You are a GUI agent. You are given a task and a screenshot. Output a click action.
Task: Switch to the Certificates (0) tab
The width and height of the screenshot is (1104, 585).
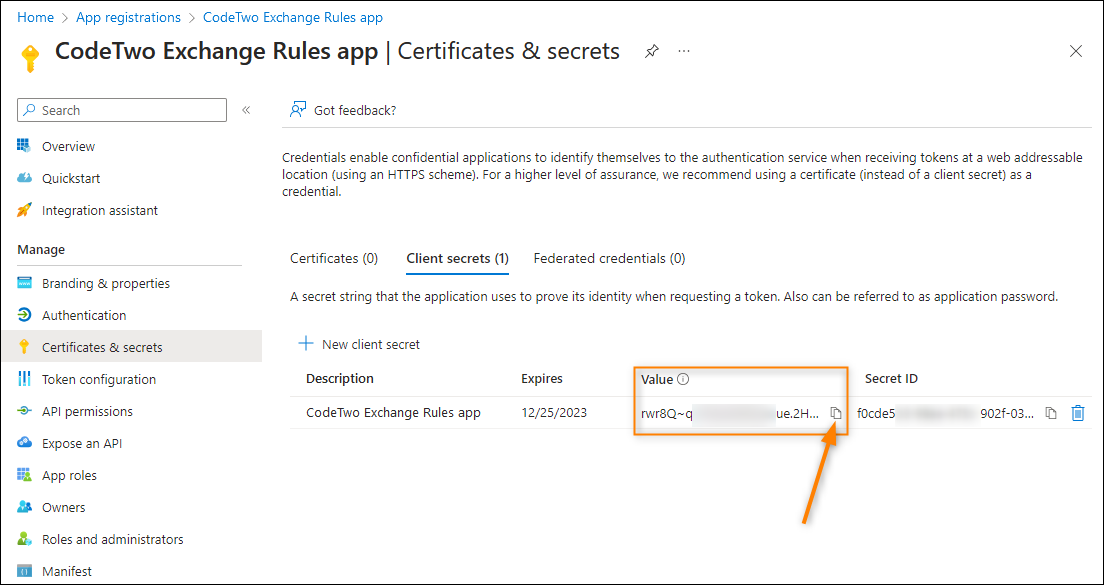coord(334,258)
